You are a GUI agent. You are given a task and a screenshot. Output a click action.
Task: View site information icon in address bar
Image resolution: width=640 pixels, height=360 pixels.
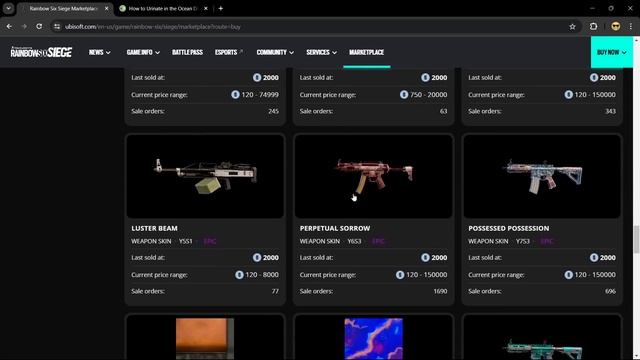(57, 27)
